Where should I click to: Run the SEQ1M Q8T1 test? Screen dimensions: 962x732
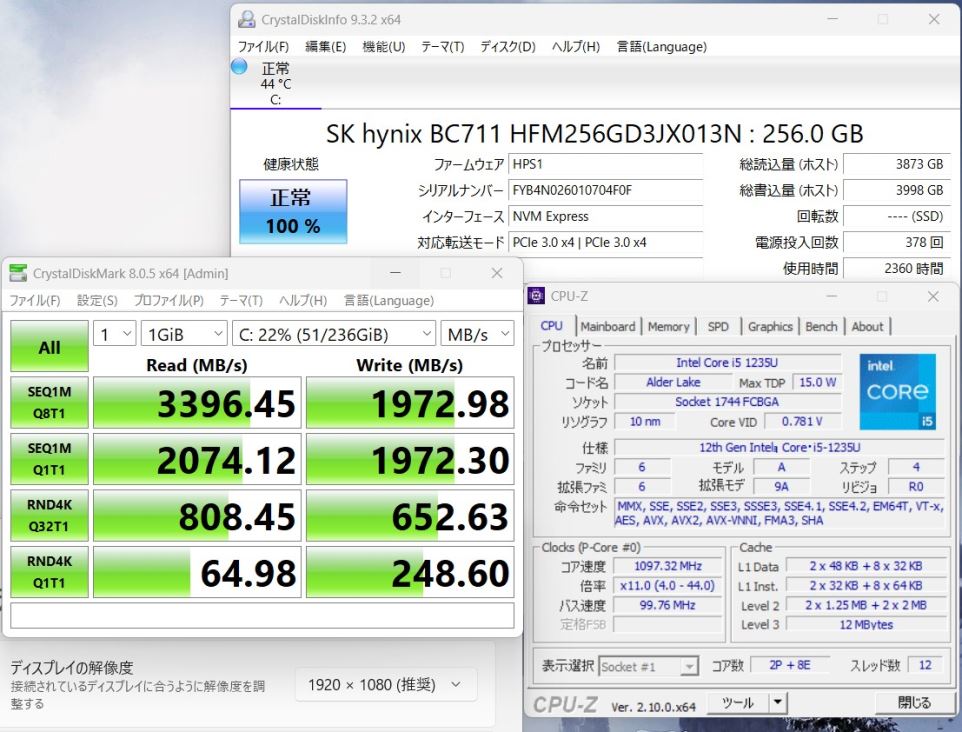coord(50,403)
